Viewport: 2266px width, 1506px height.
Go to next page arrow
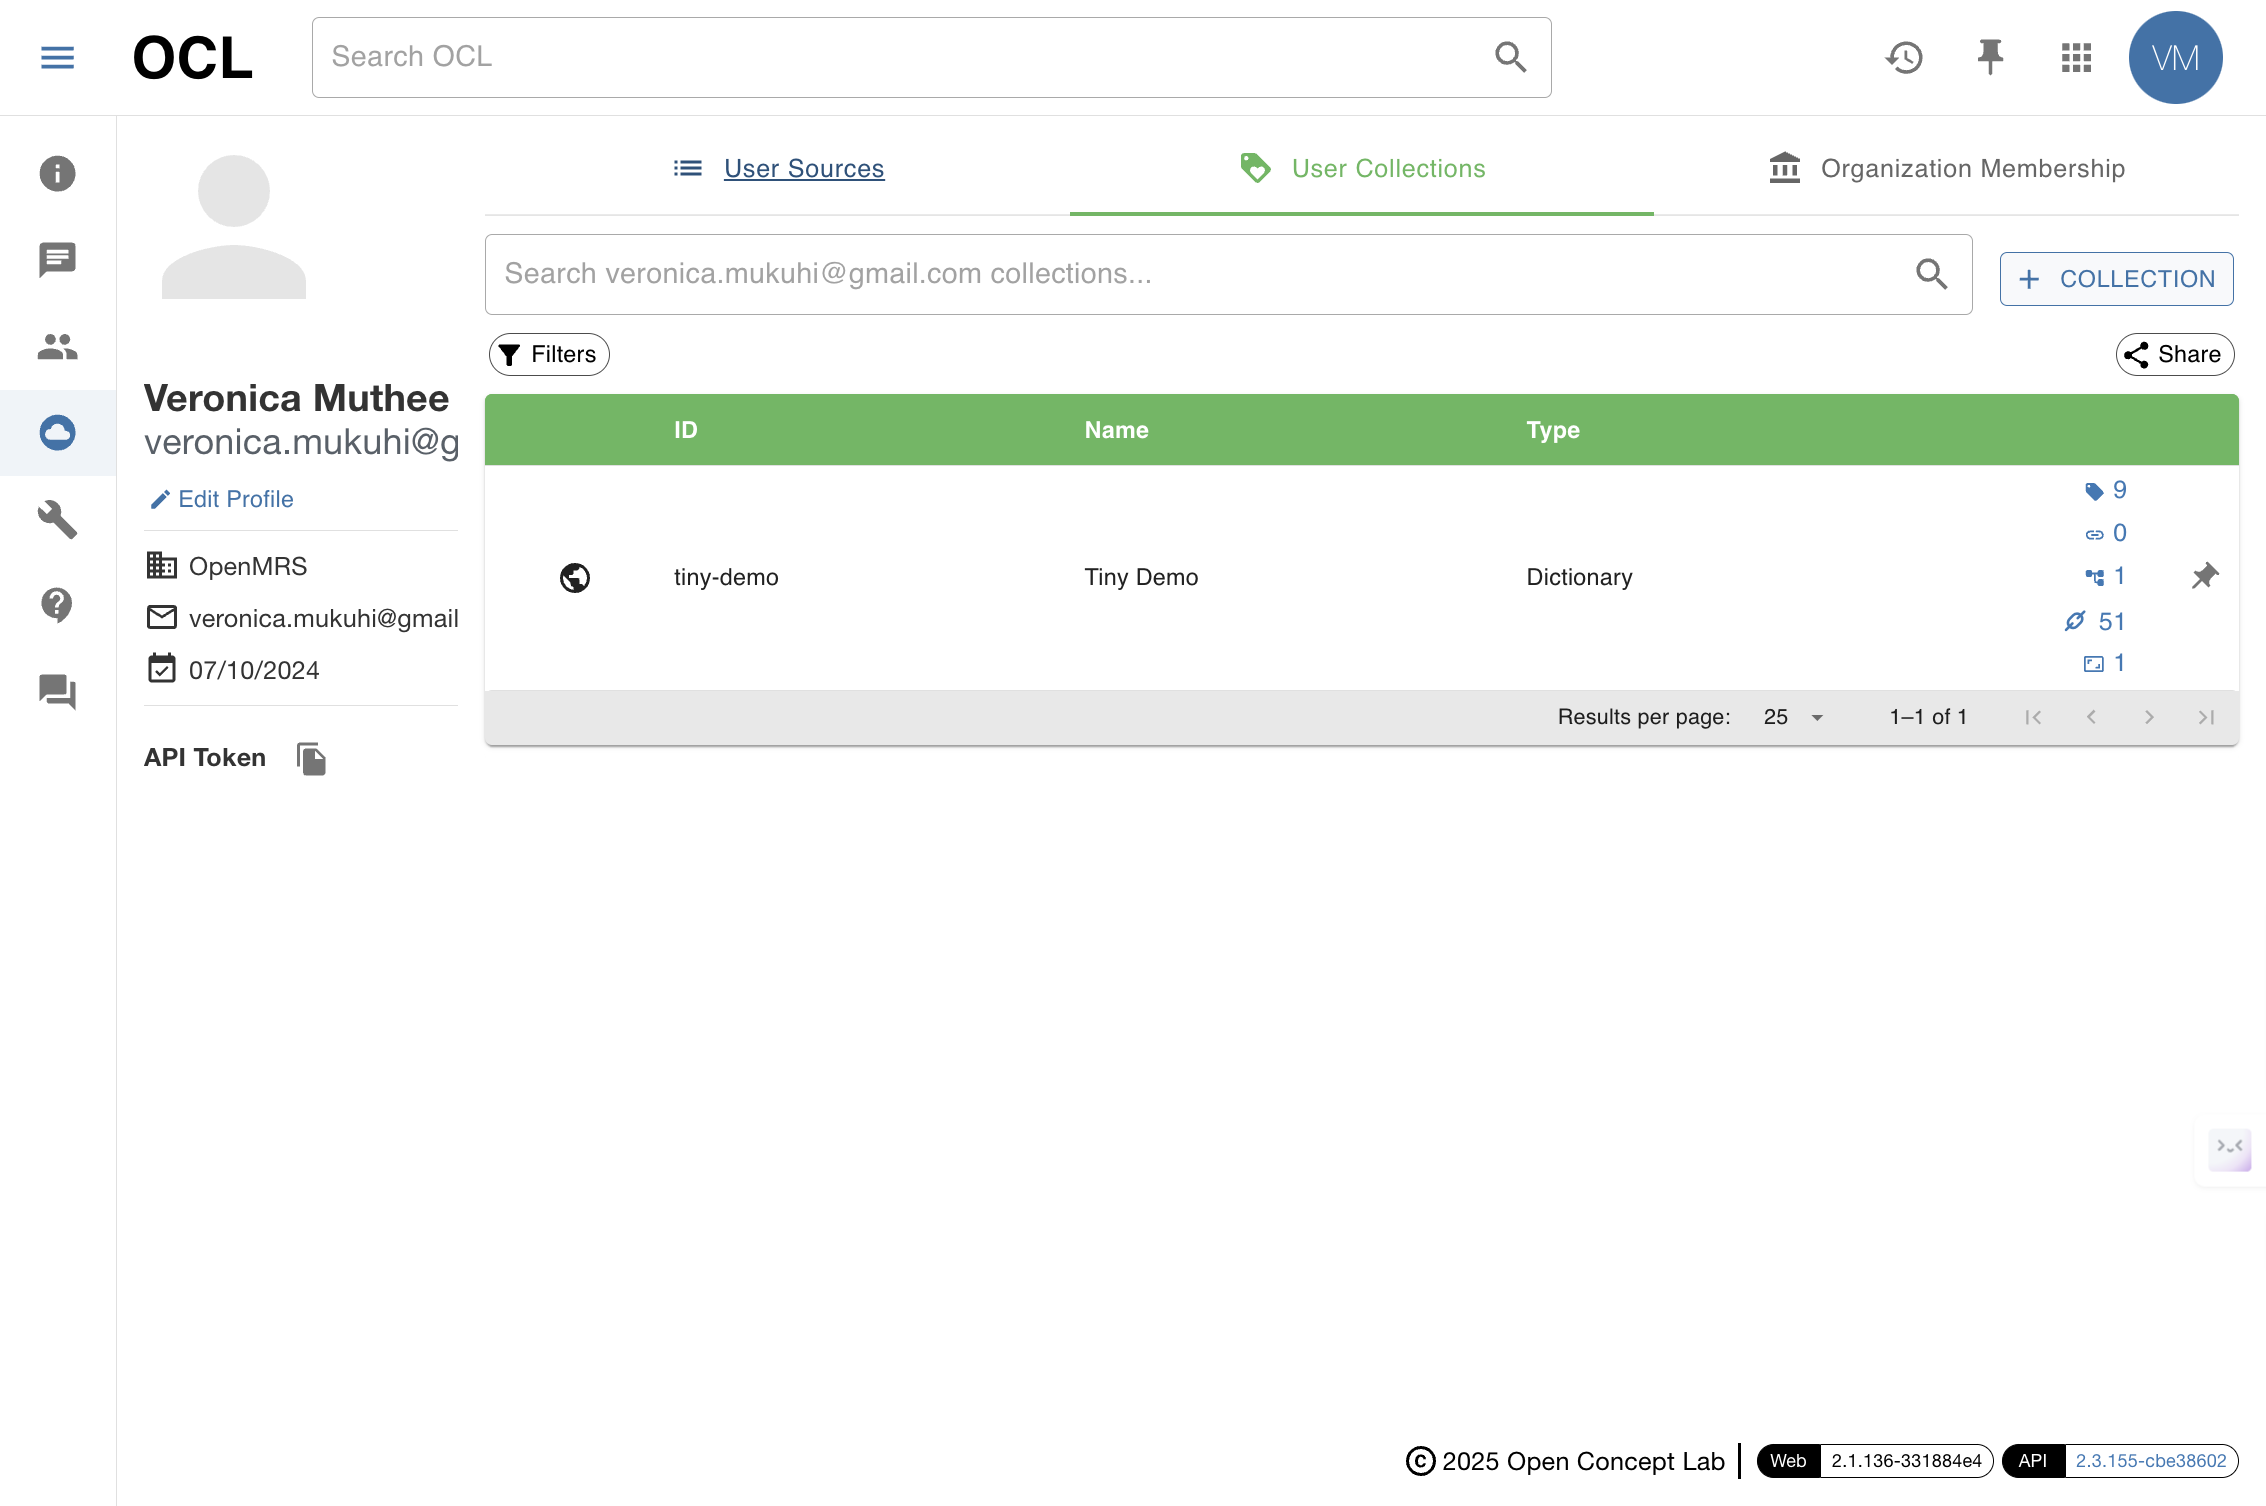click(x=2148, y=717)
